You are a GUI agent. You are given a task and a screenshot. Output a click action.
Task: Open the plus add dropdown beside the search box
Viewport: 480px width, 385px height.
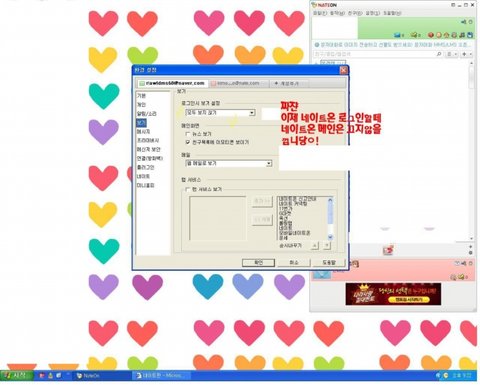click(466, 54)
